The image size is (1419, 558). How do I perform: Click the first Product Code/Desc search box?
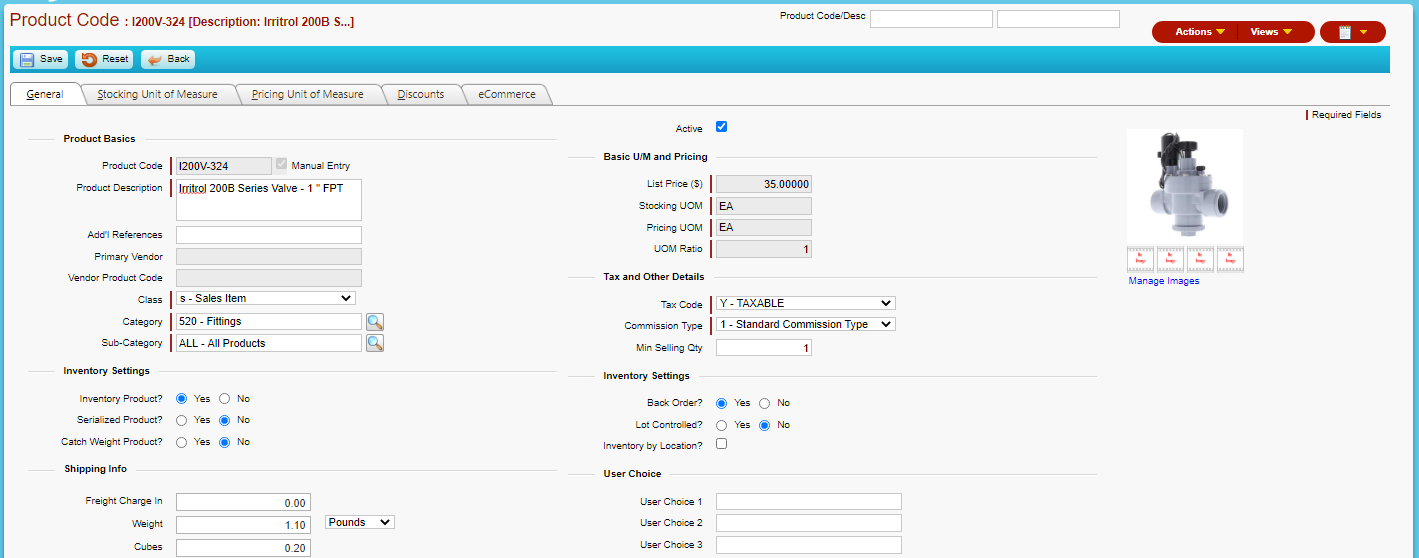point(931,19)
